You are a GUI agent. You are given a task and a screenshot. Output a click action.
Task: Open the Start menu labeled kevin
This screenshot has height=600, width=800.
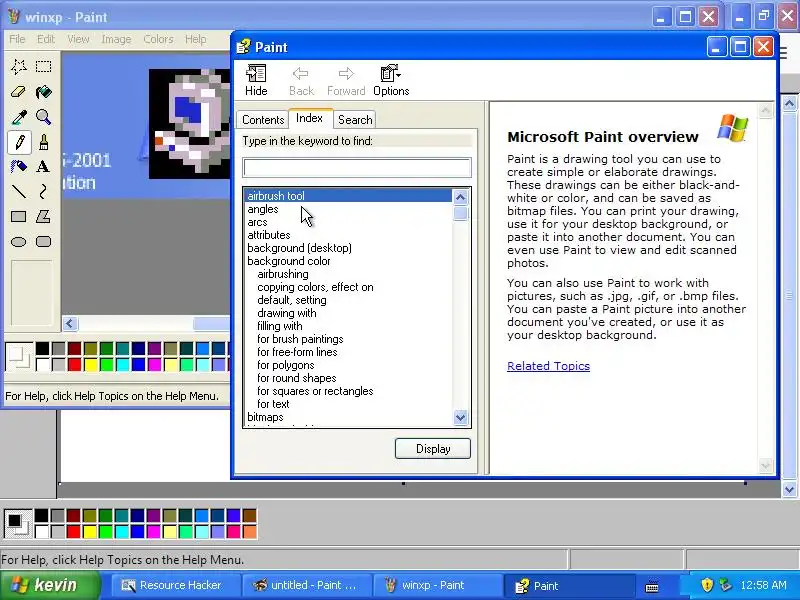(50, 585)
